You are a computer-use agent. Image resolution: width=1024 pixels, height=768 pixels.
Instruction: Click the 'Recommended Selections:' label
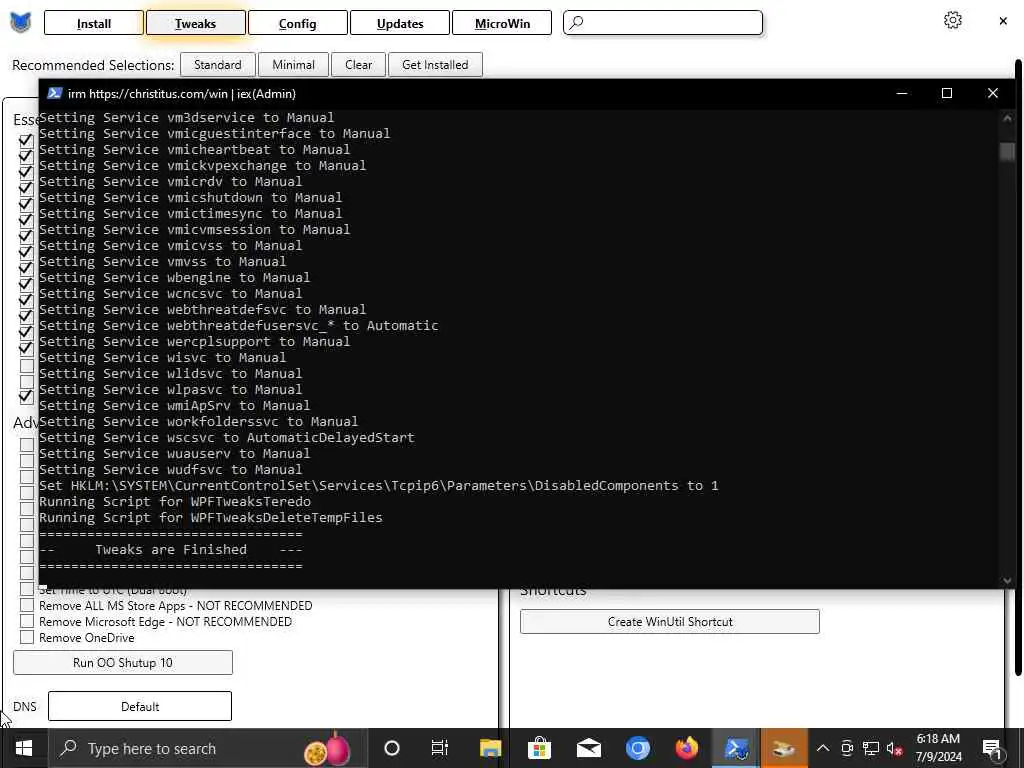coord(93,65)
